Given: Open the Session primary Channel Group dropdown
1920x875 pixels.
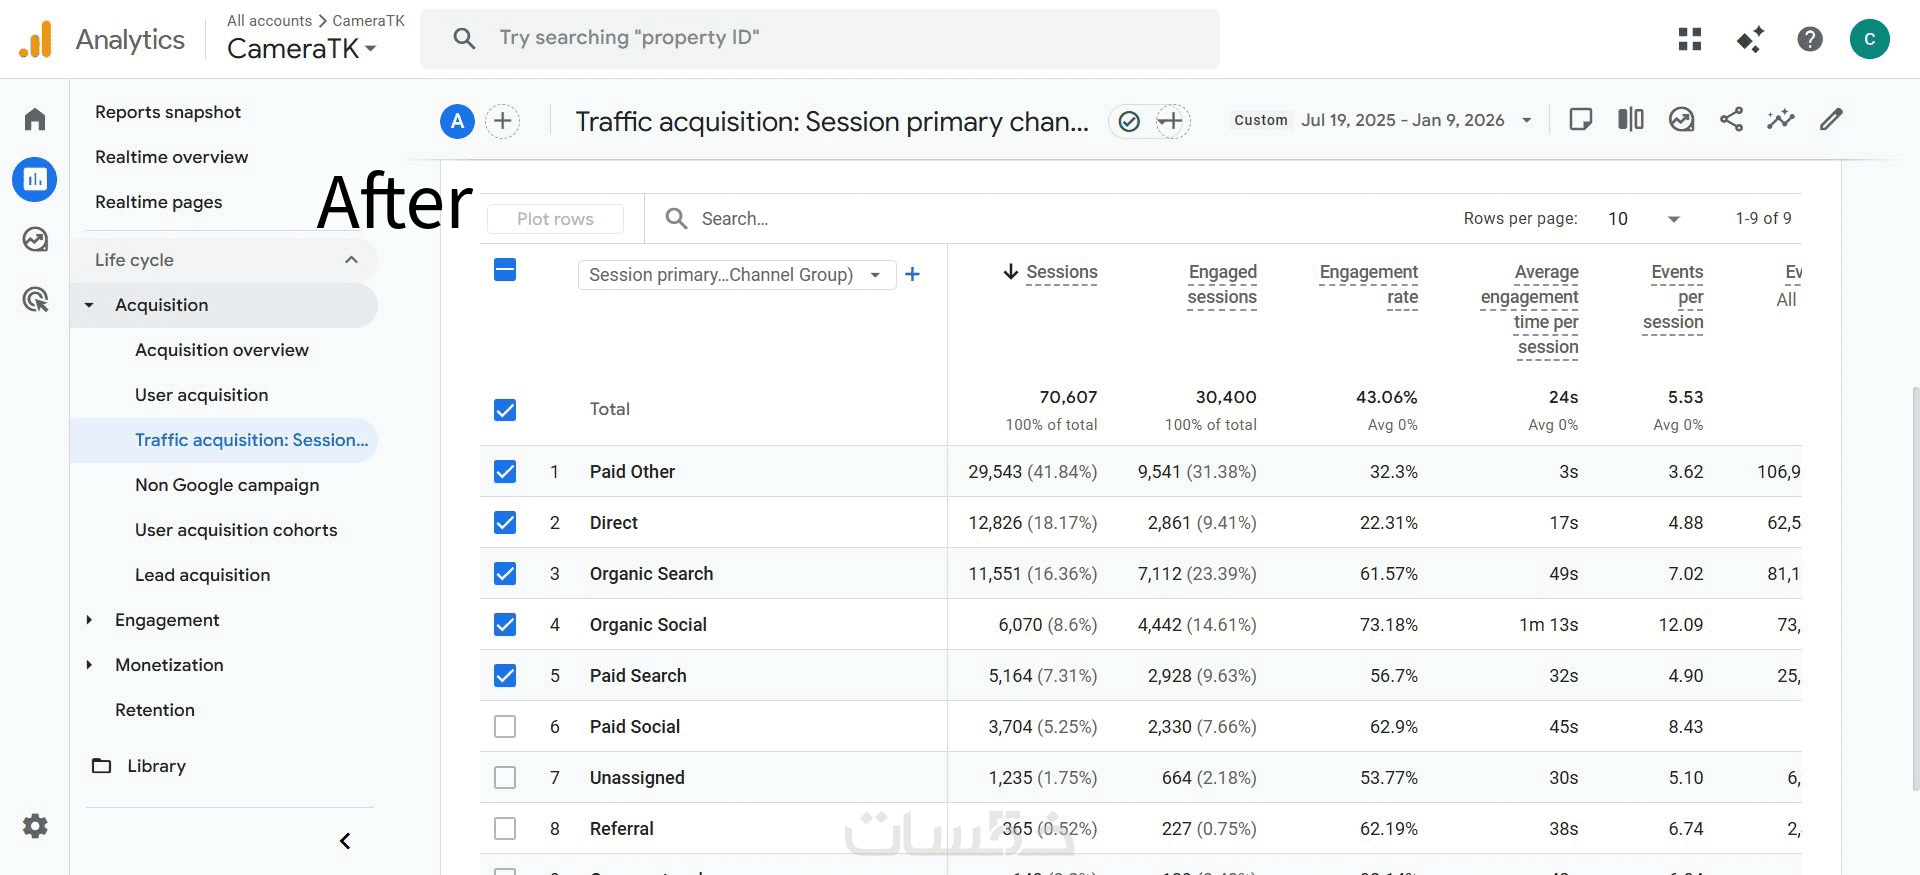Looking at the screenshot, I should coord(736,275).
